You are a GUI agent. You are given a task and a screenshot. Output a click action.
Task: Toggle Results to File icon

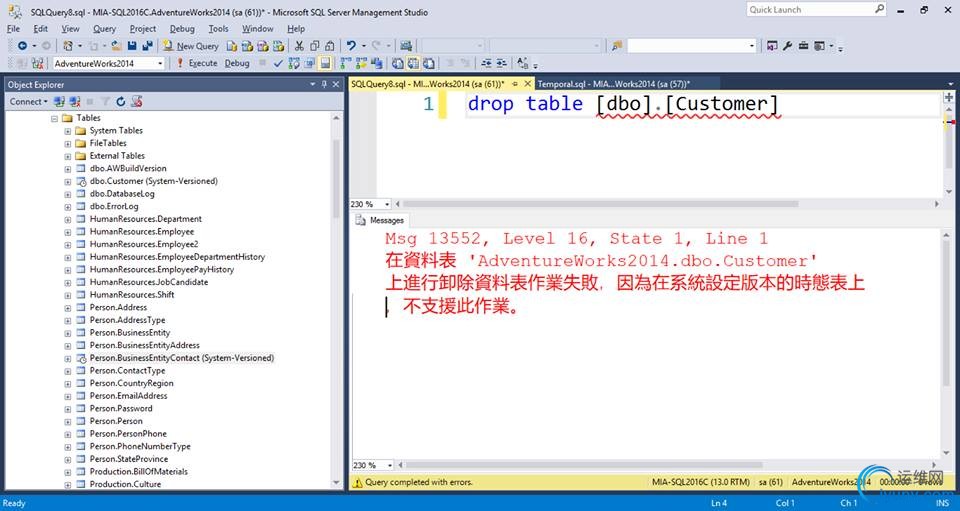click(x=429, y=63)
